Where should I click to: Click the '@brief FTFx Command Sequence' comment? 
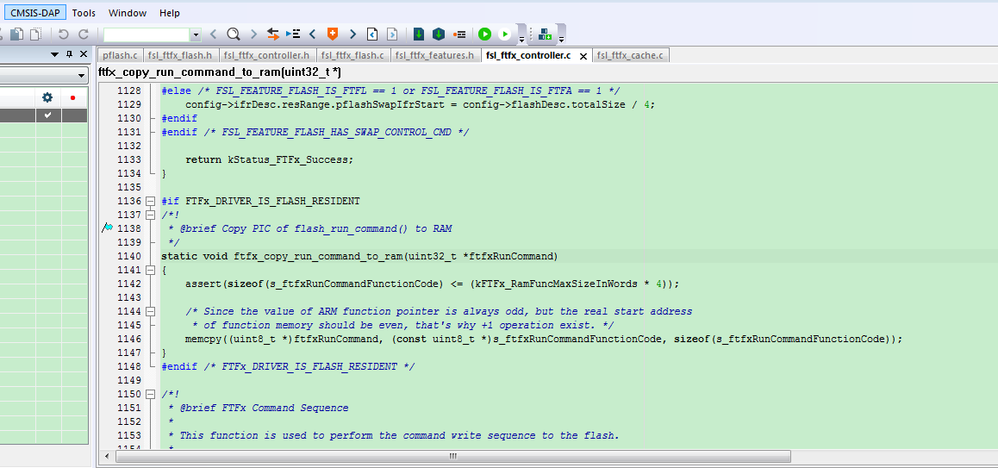(264, 408)
